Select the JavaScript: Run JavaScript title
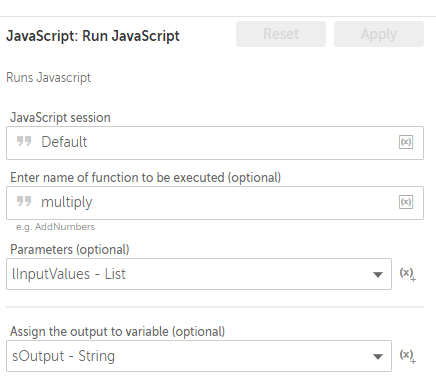436x392 pixels. [93, 36]
